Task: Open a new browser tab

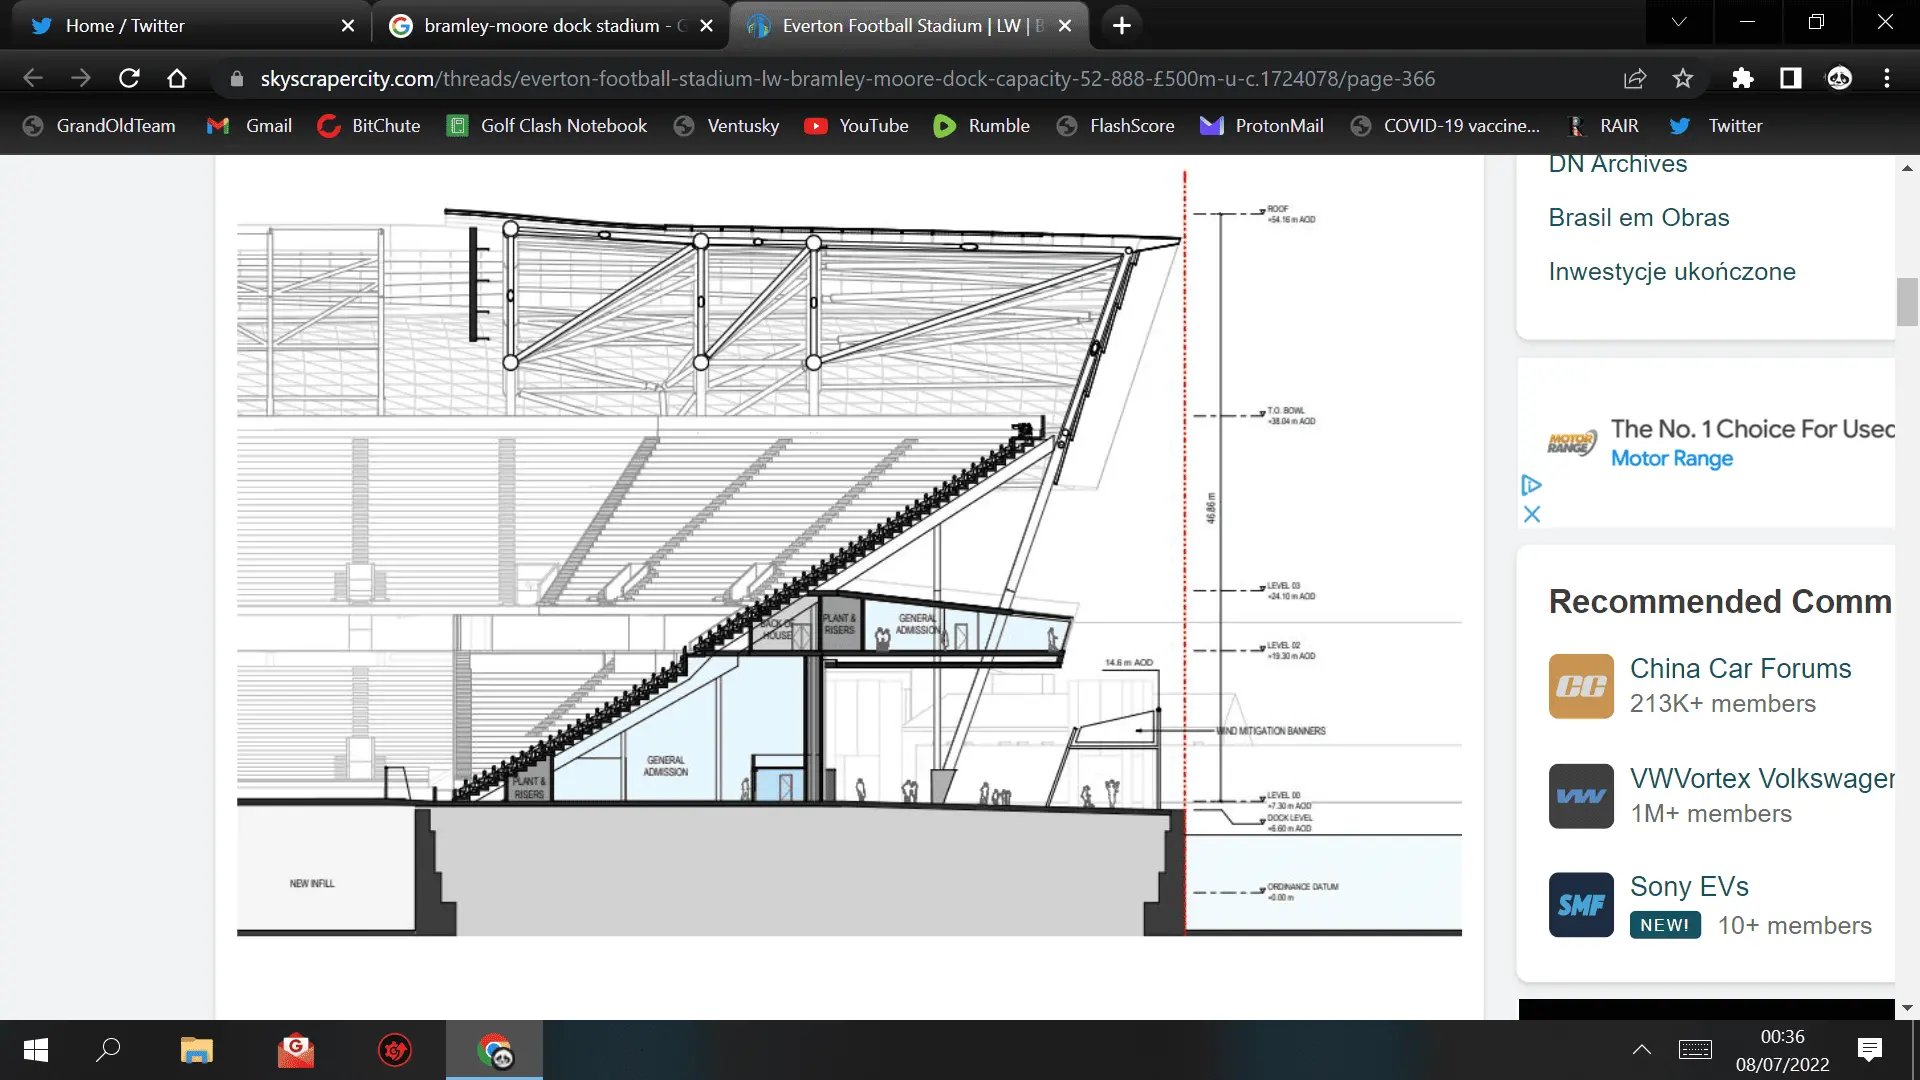Action: tap(1122, 25)
